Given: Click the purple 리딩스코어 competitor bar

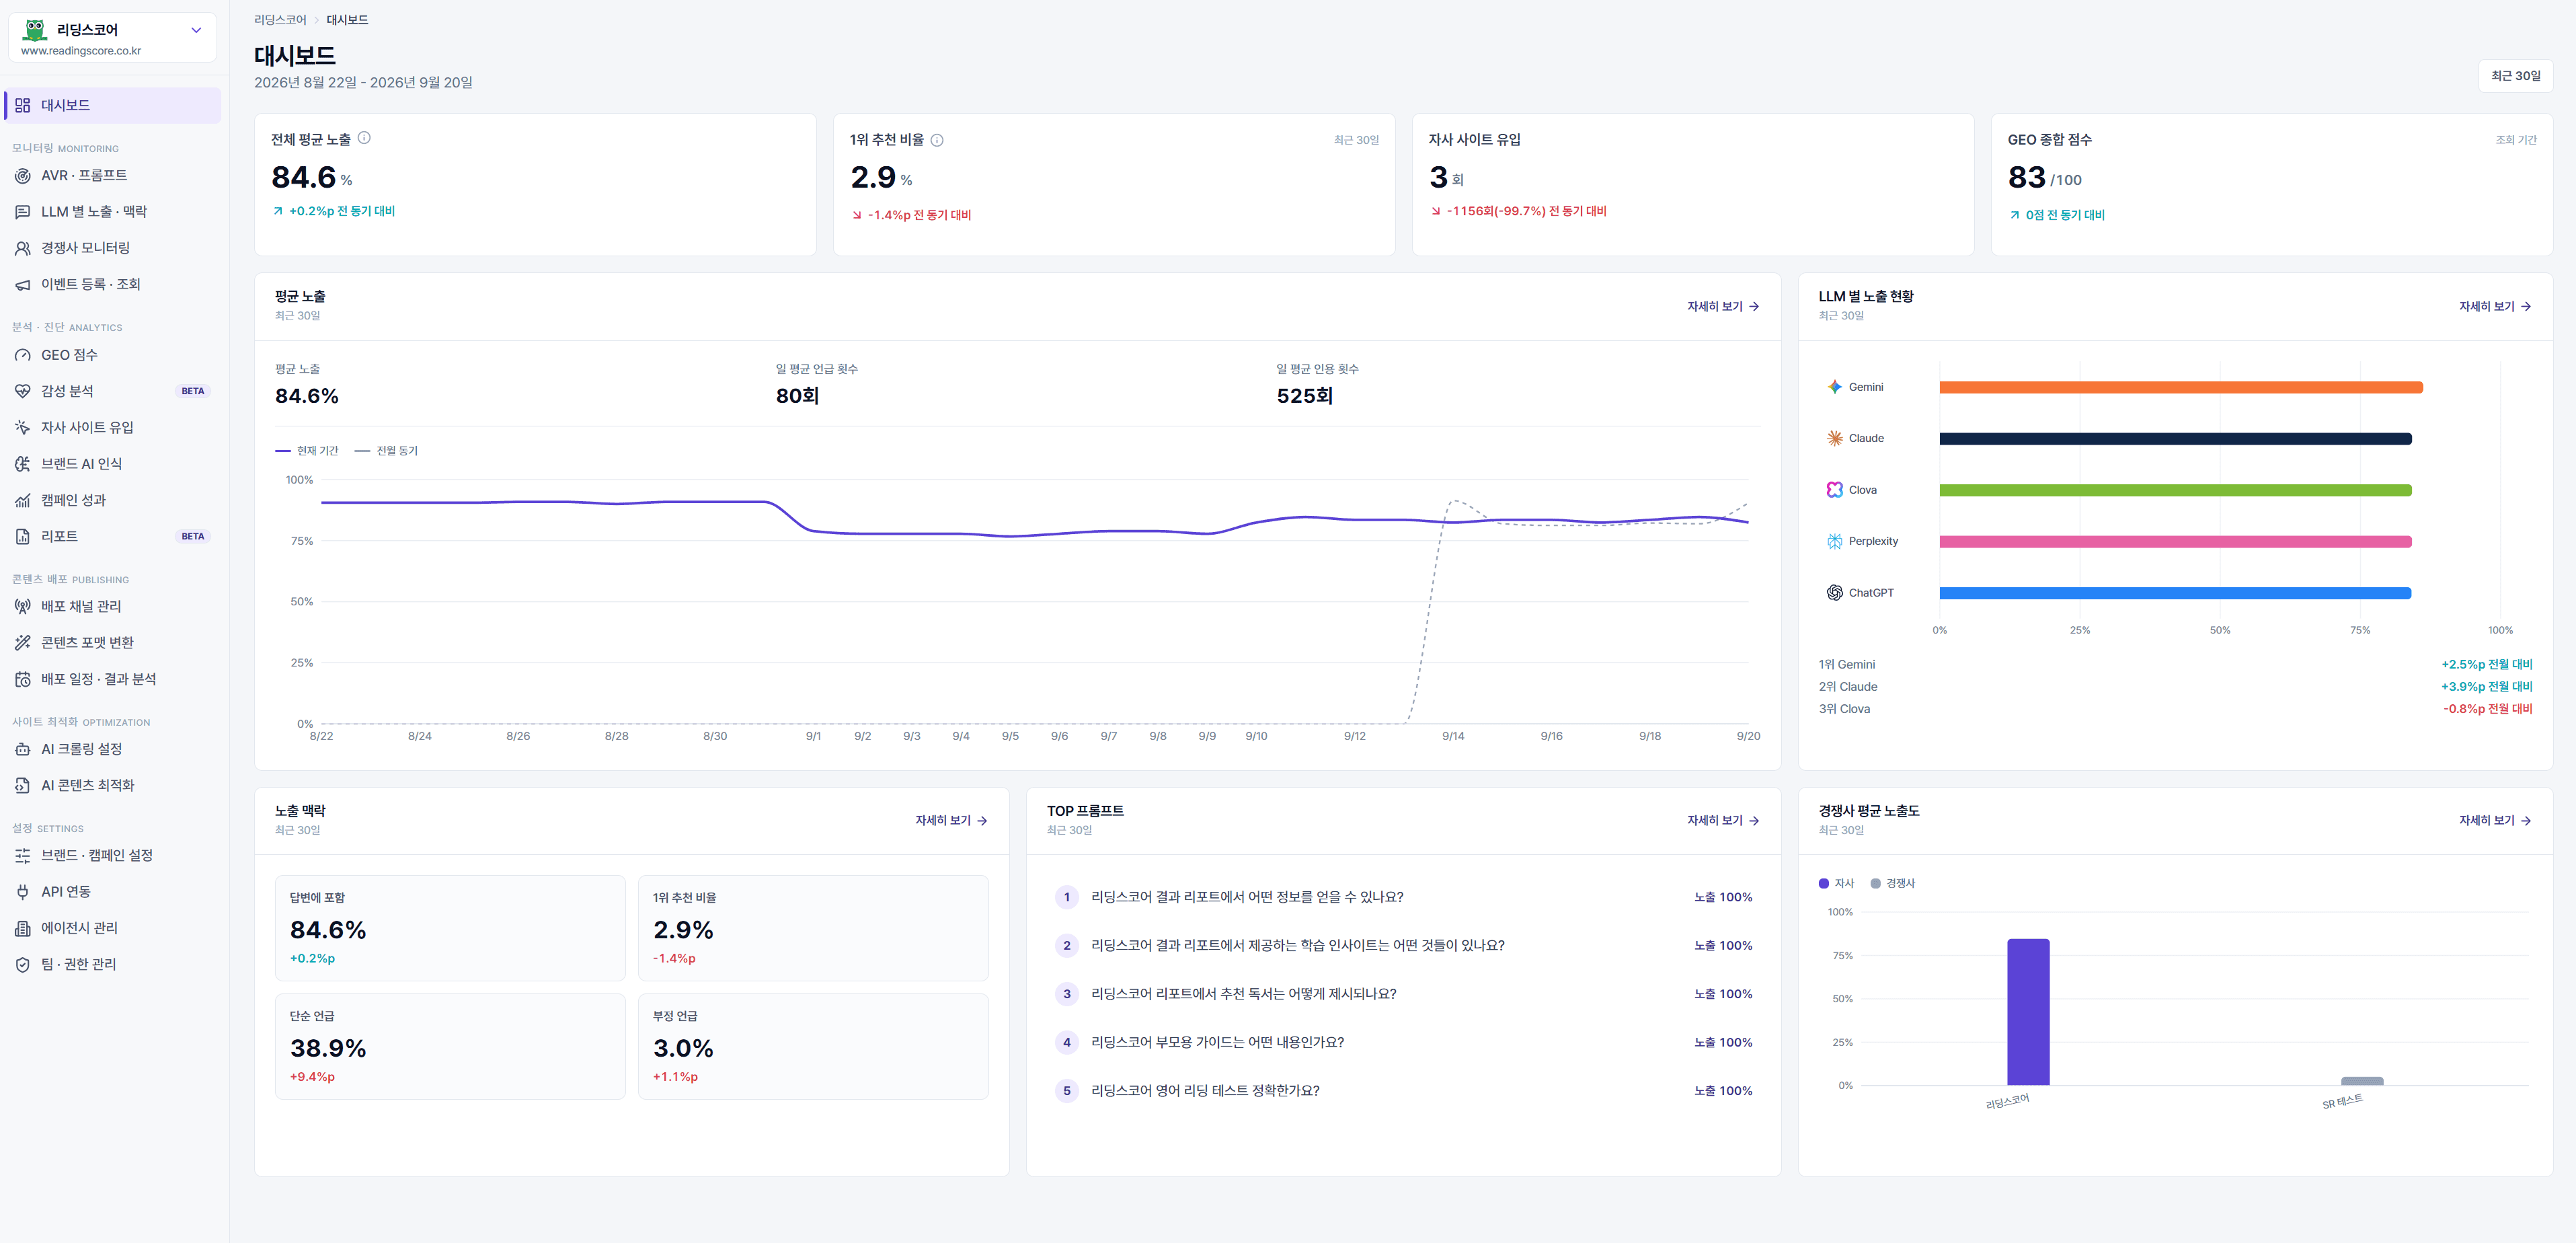Looking at the screenshot, I should [x=2028, y=1012].
